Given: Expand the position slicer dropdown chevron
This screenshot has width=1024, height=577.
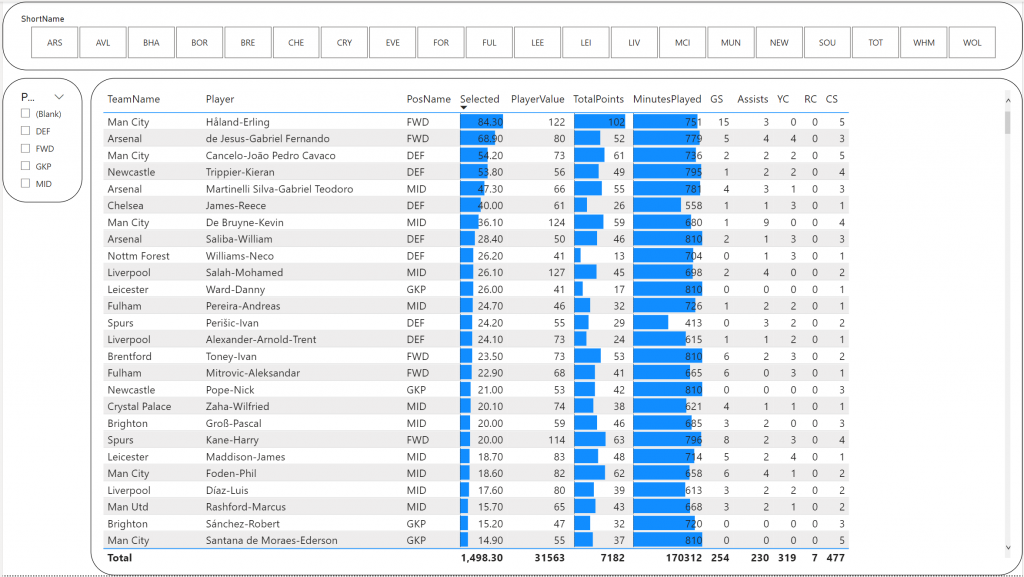Looking at the screenshot, I should 59,97.
